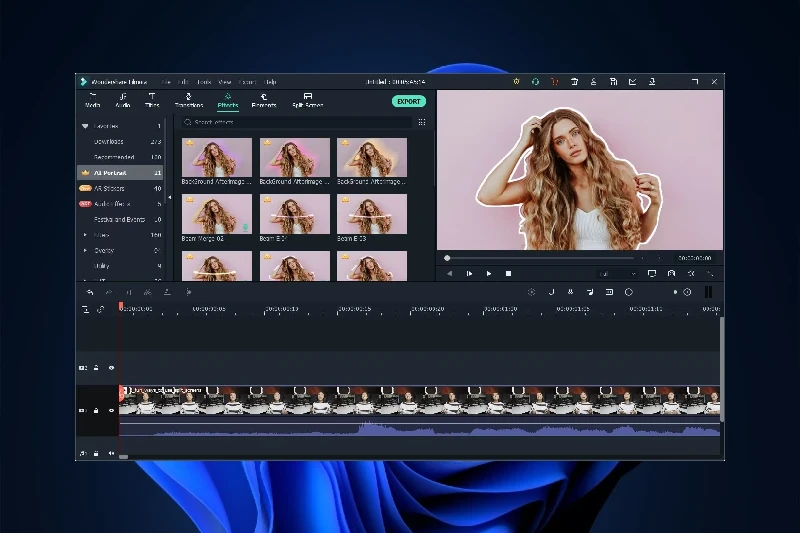
Task: Hide video track 2 with eye icon
Action: tap(111, 368)
